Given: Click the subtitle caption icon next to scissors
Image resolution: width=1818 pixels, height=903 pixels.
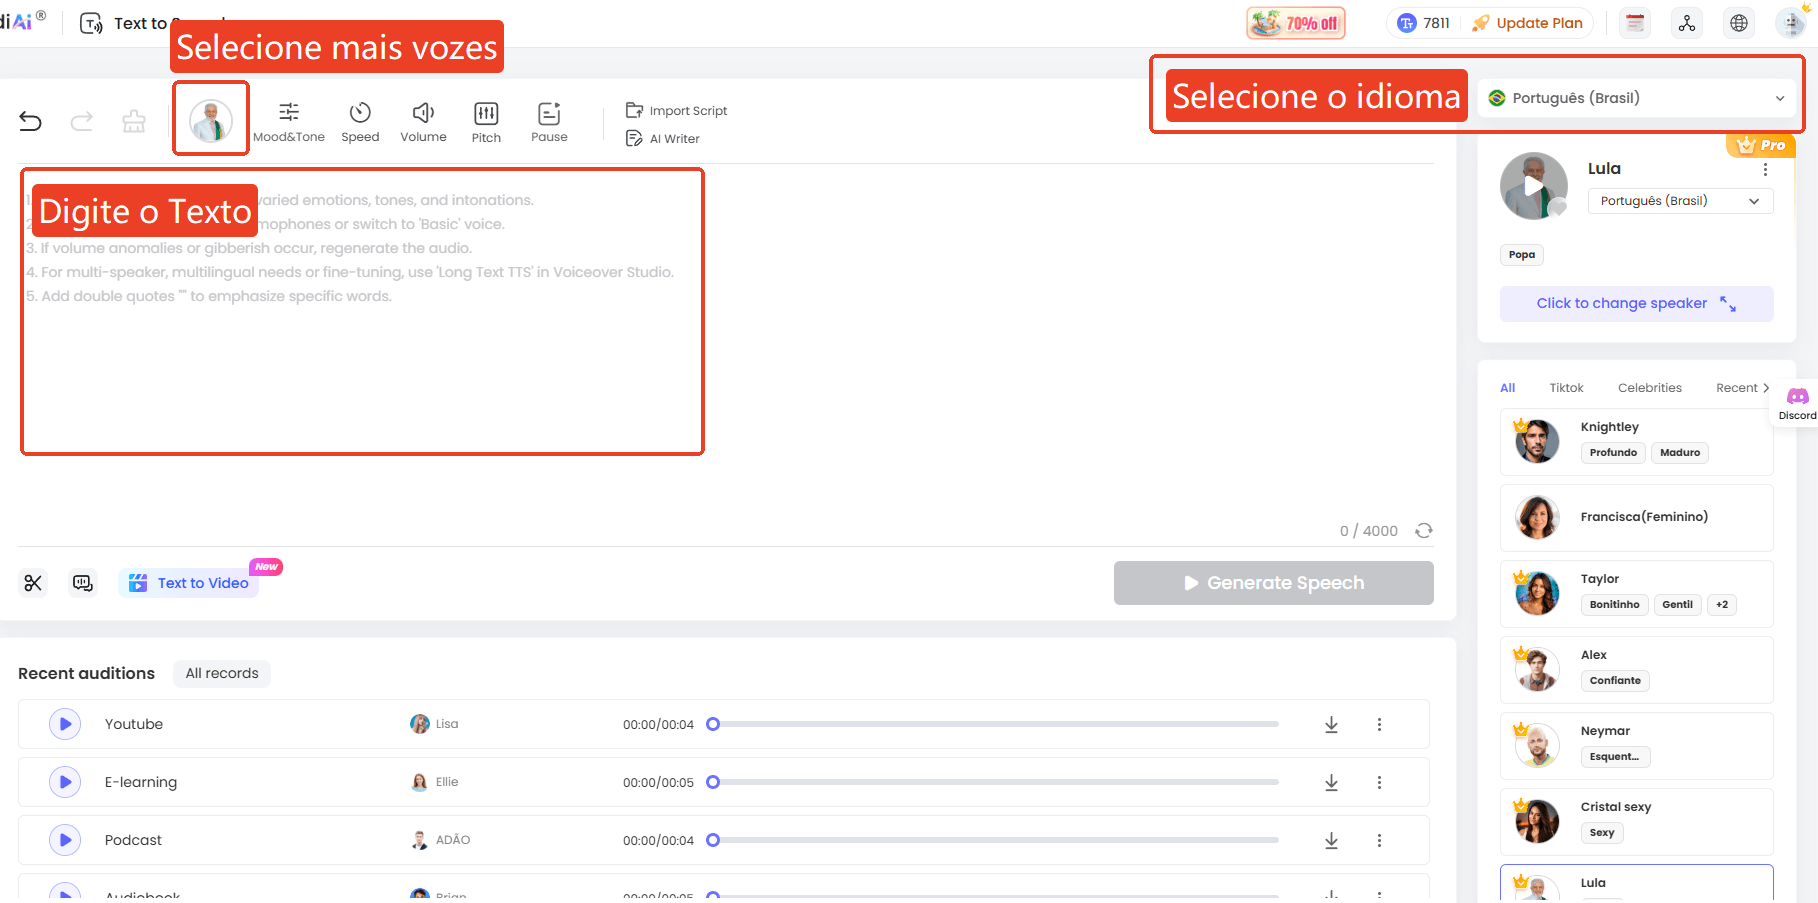Looking at the screenshot, I should (x=83, y=583).
